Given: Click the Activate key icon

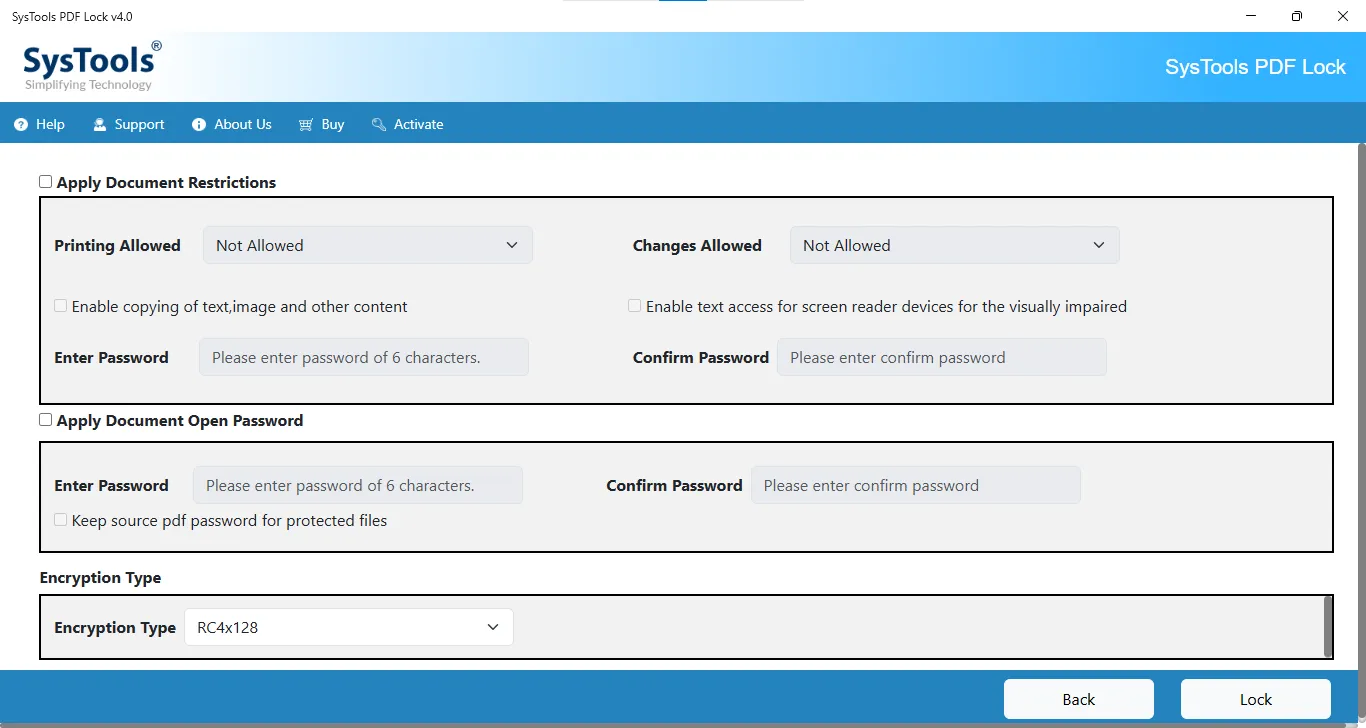Looking at the screenshot, I should (379, 125).
